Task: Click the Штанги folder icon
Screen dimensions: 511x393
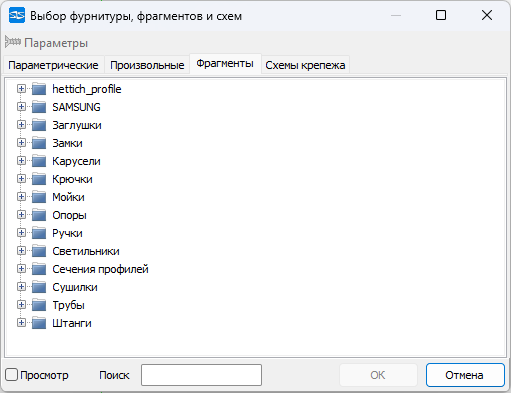Action: click(39, 323)
